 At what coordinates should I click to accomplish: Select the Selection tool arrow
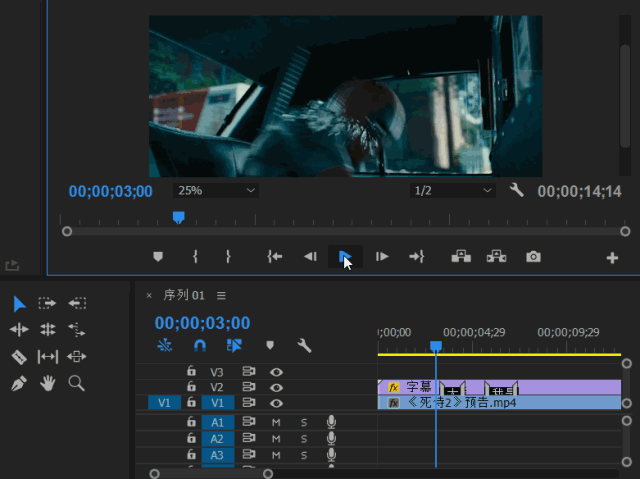pos(19,304)
